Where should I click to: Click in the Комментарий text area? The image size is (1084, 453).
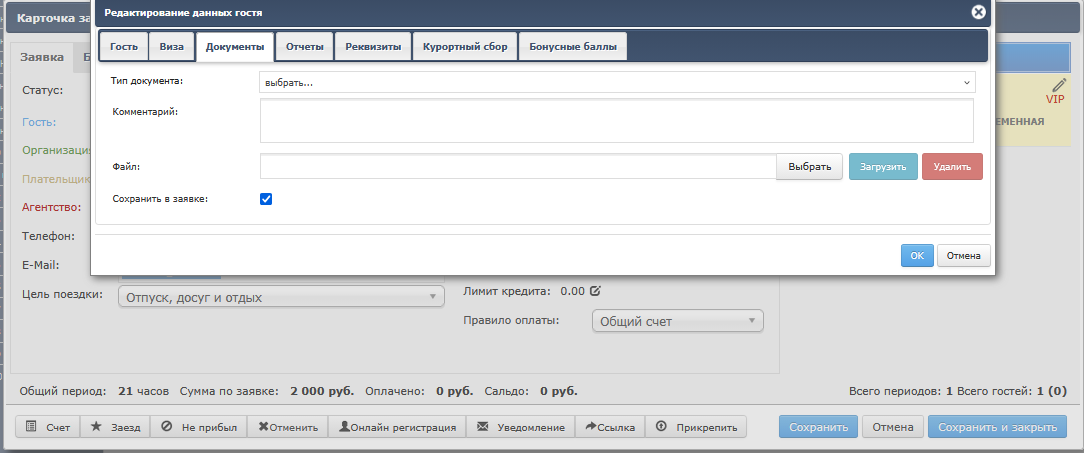tap(617, 120)
